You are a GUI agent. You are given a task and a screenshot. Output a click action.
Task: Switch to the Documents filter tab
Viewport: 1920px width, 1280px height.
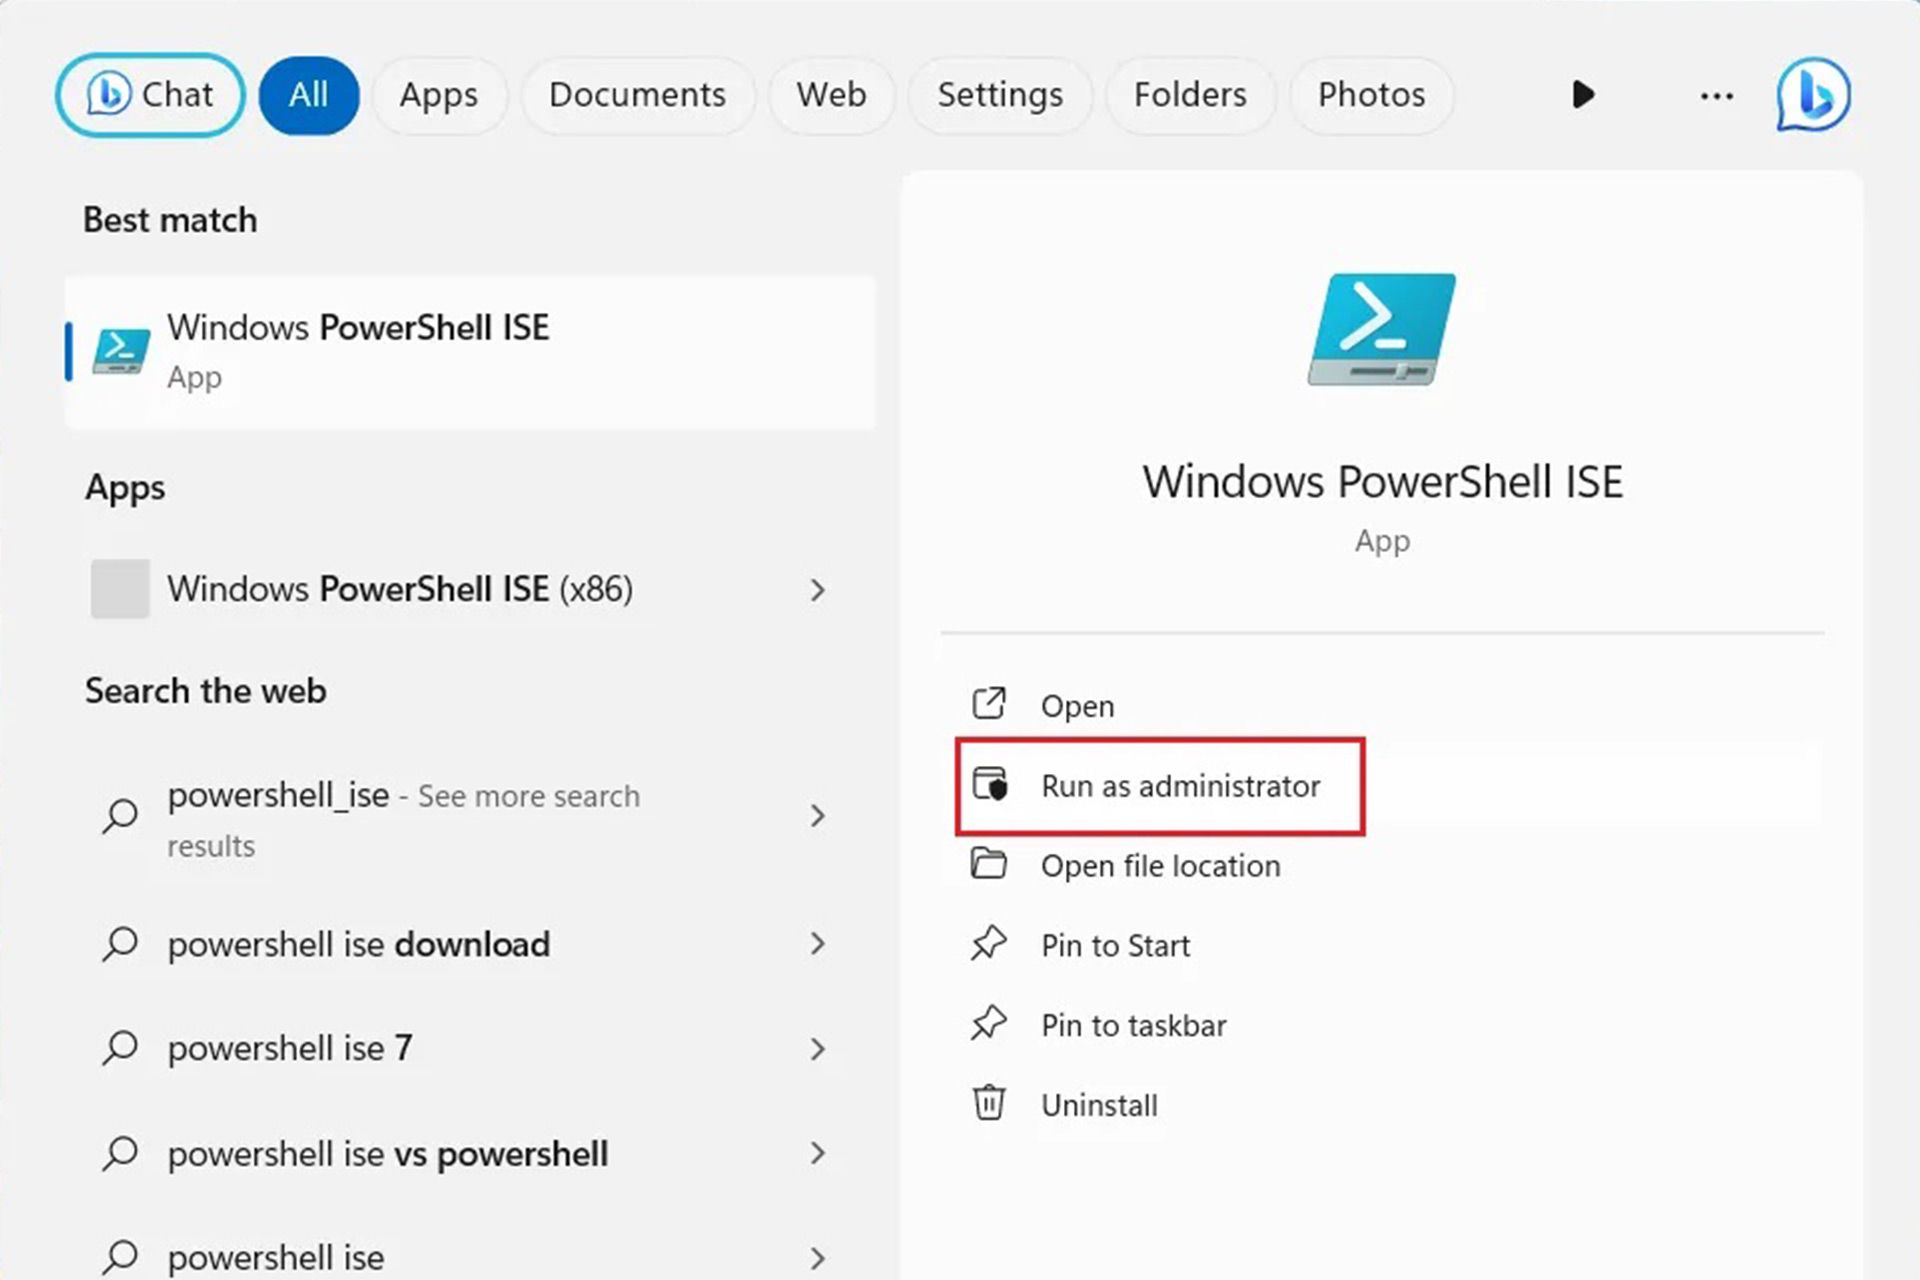click(x=637, y=95)
